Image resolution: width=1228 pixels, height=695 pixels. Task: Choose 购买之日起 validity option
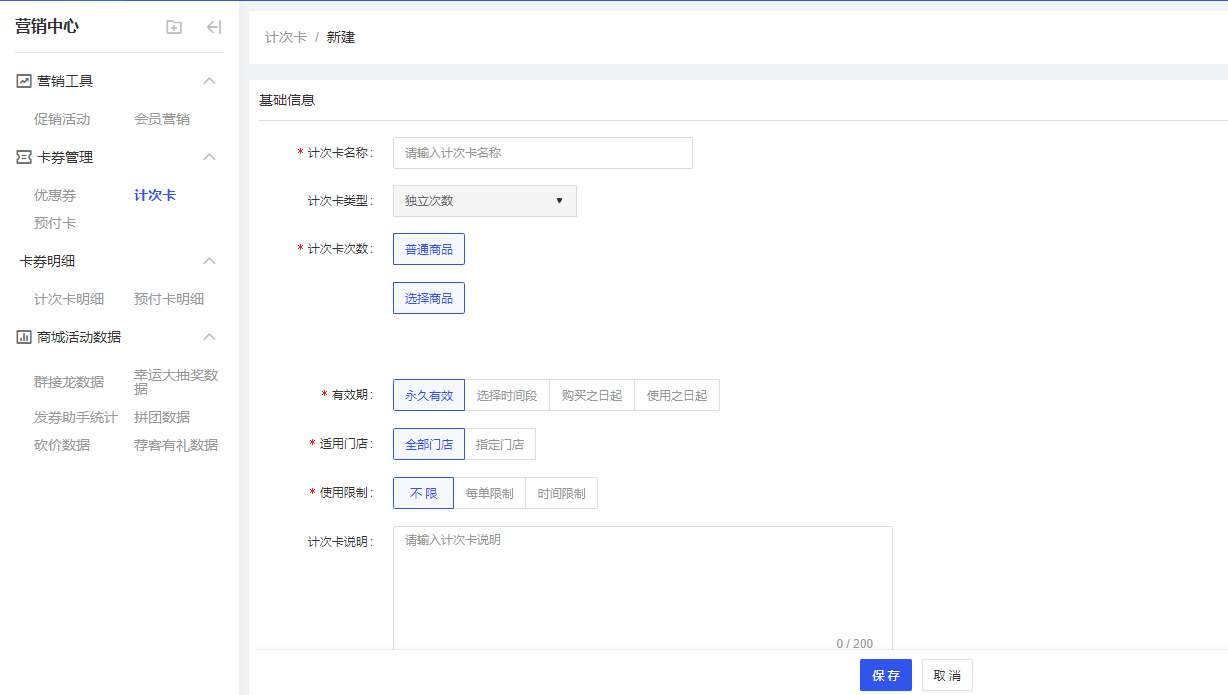(592, 395)
